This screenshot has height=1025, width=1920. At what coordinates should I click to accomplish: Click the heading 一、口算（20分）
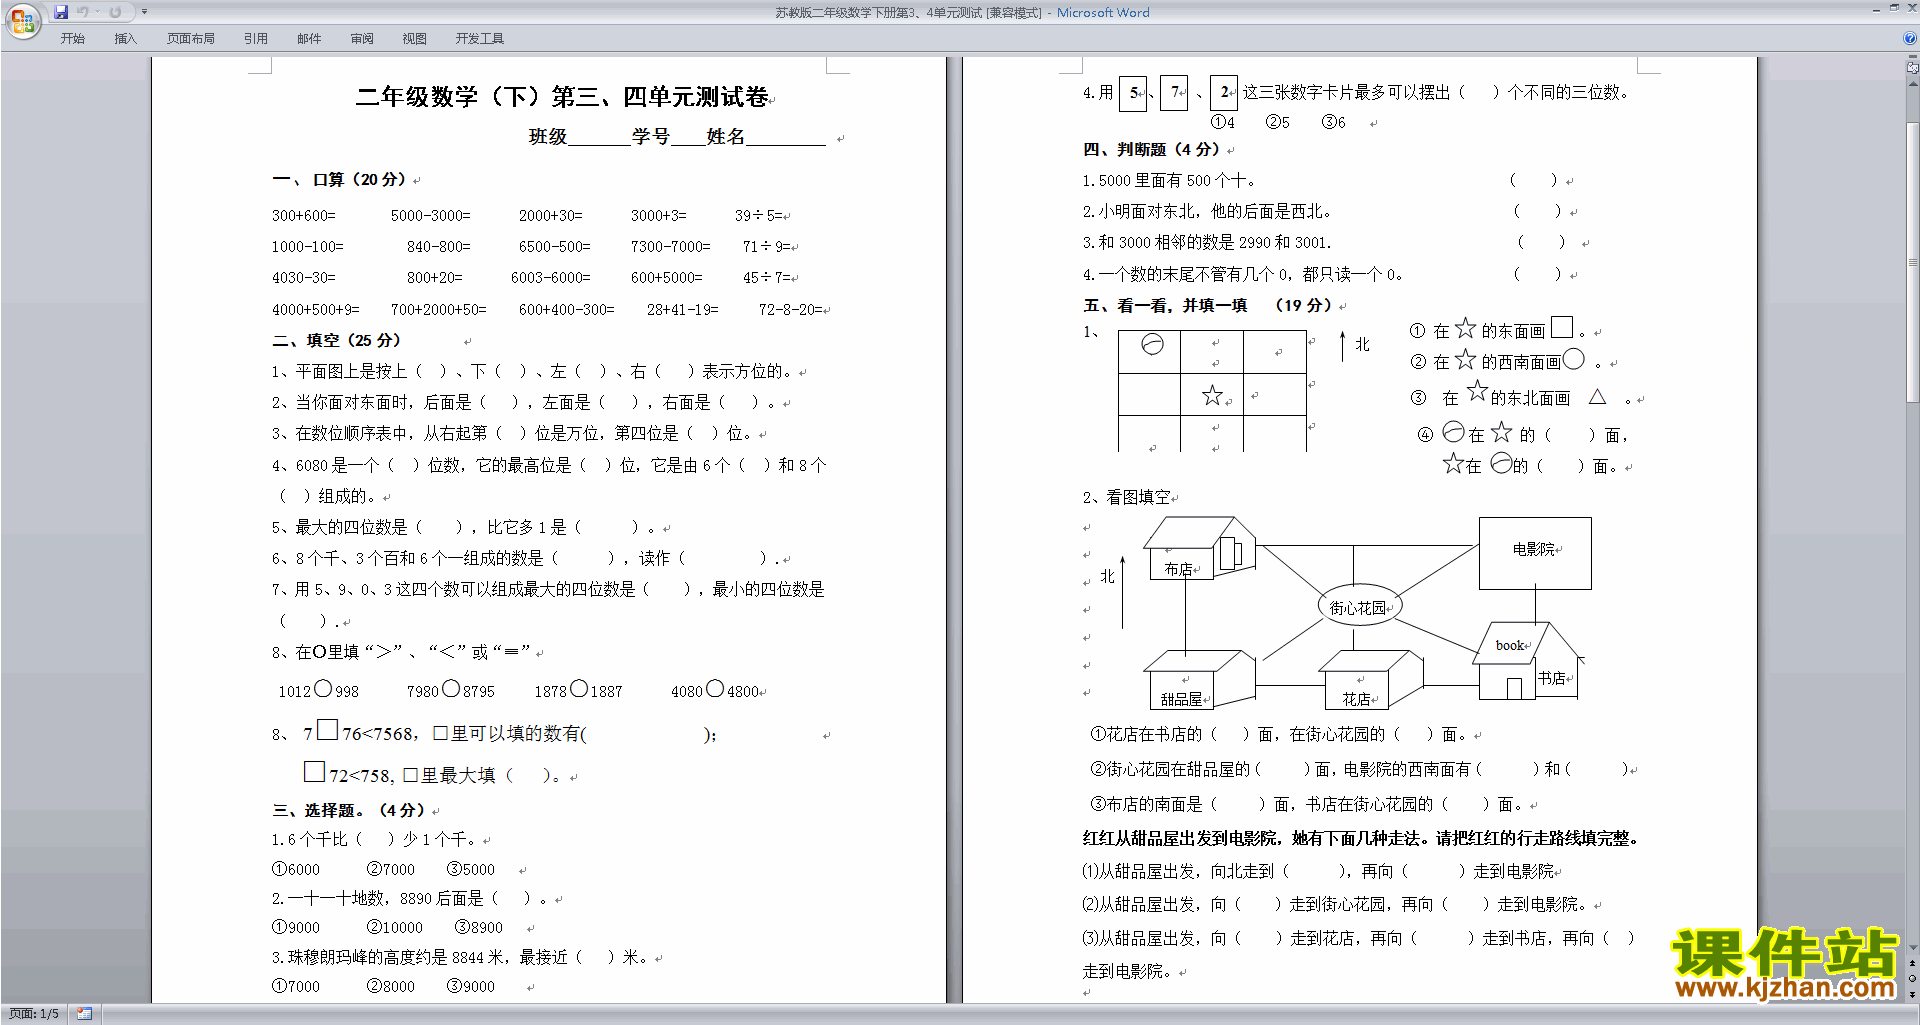tap(340, 180)
